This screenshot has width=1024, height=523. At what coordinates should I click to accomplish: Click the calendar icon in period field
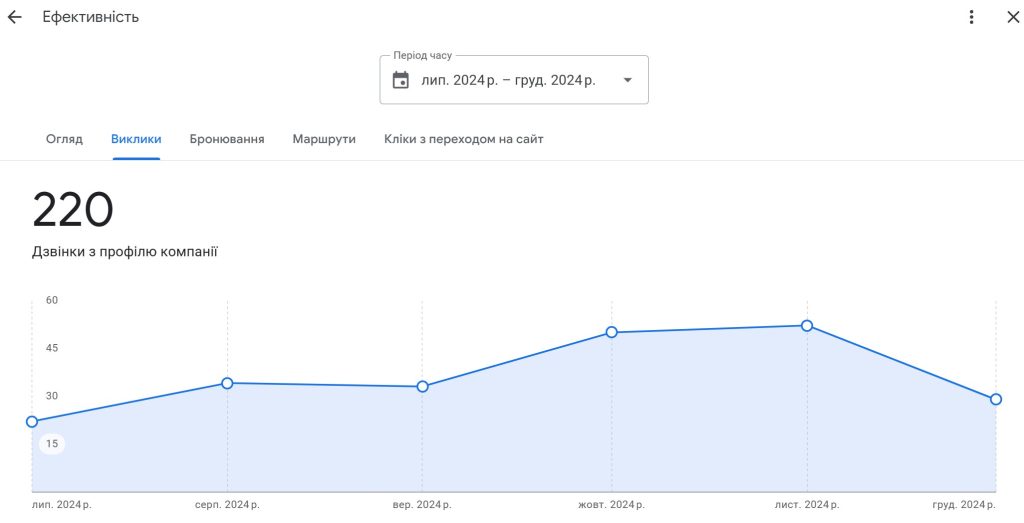pos(401,80)
